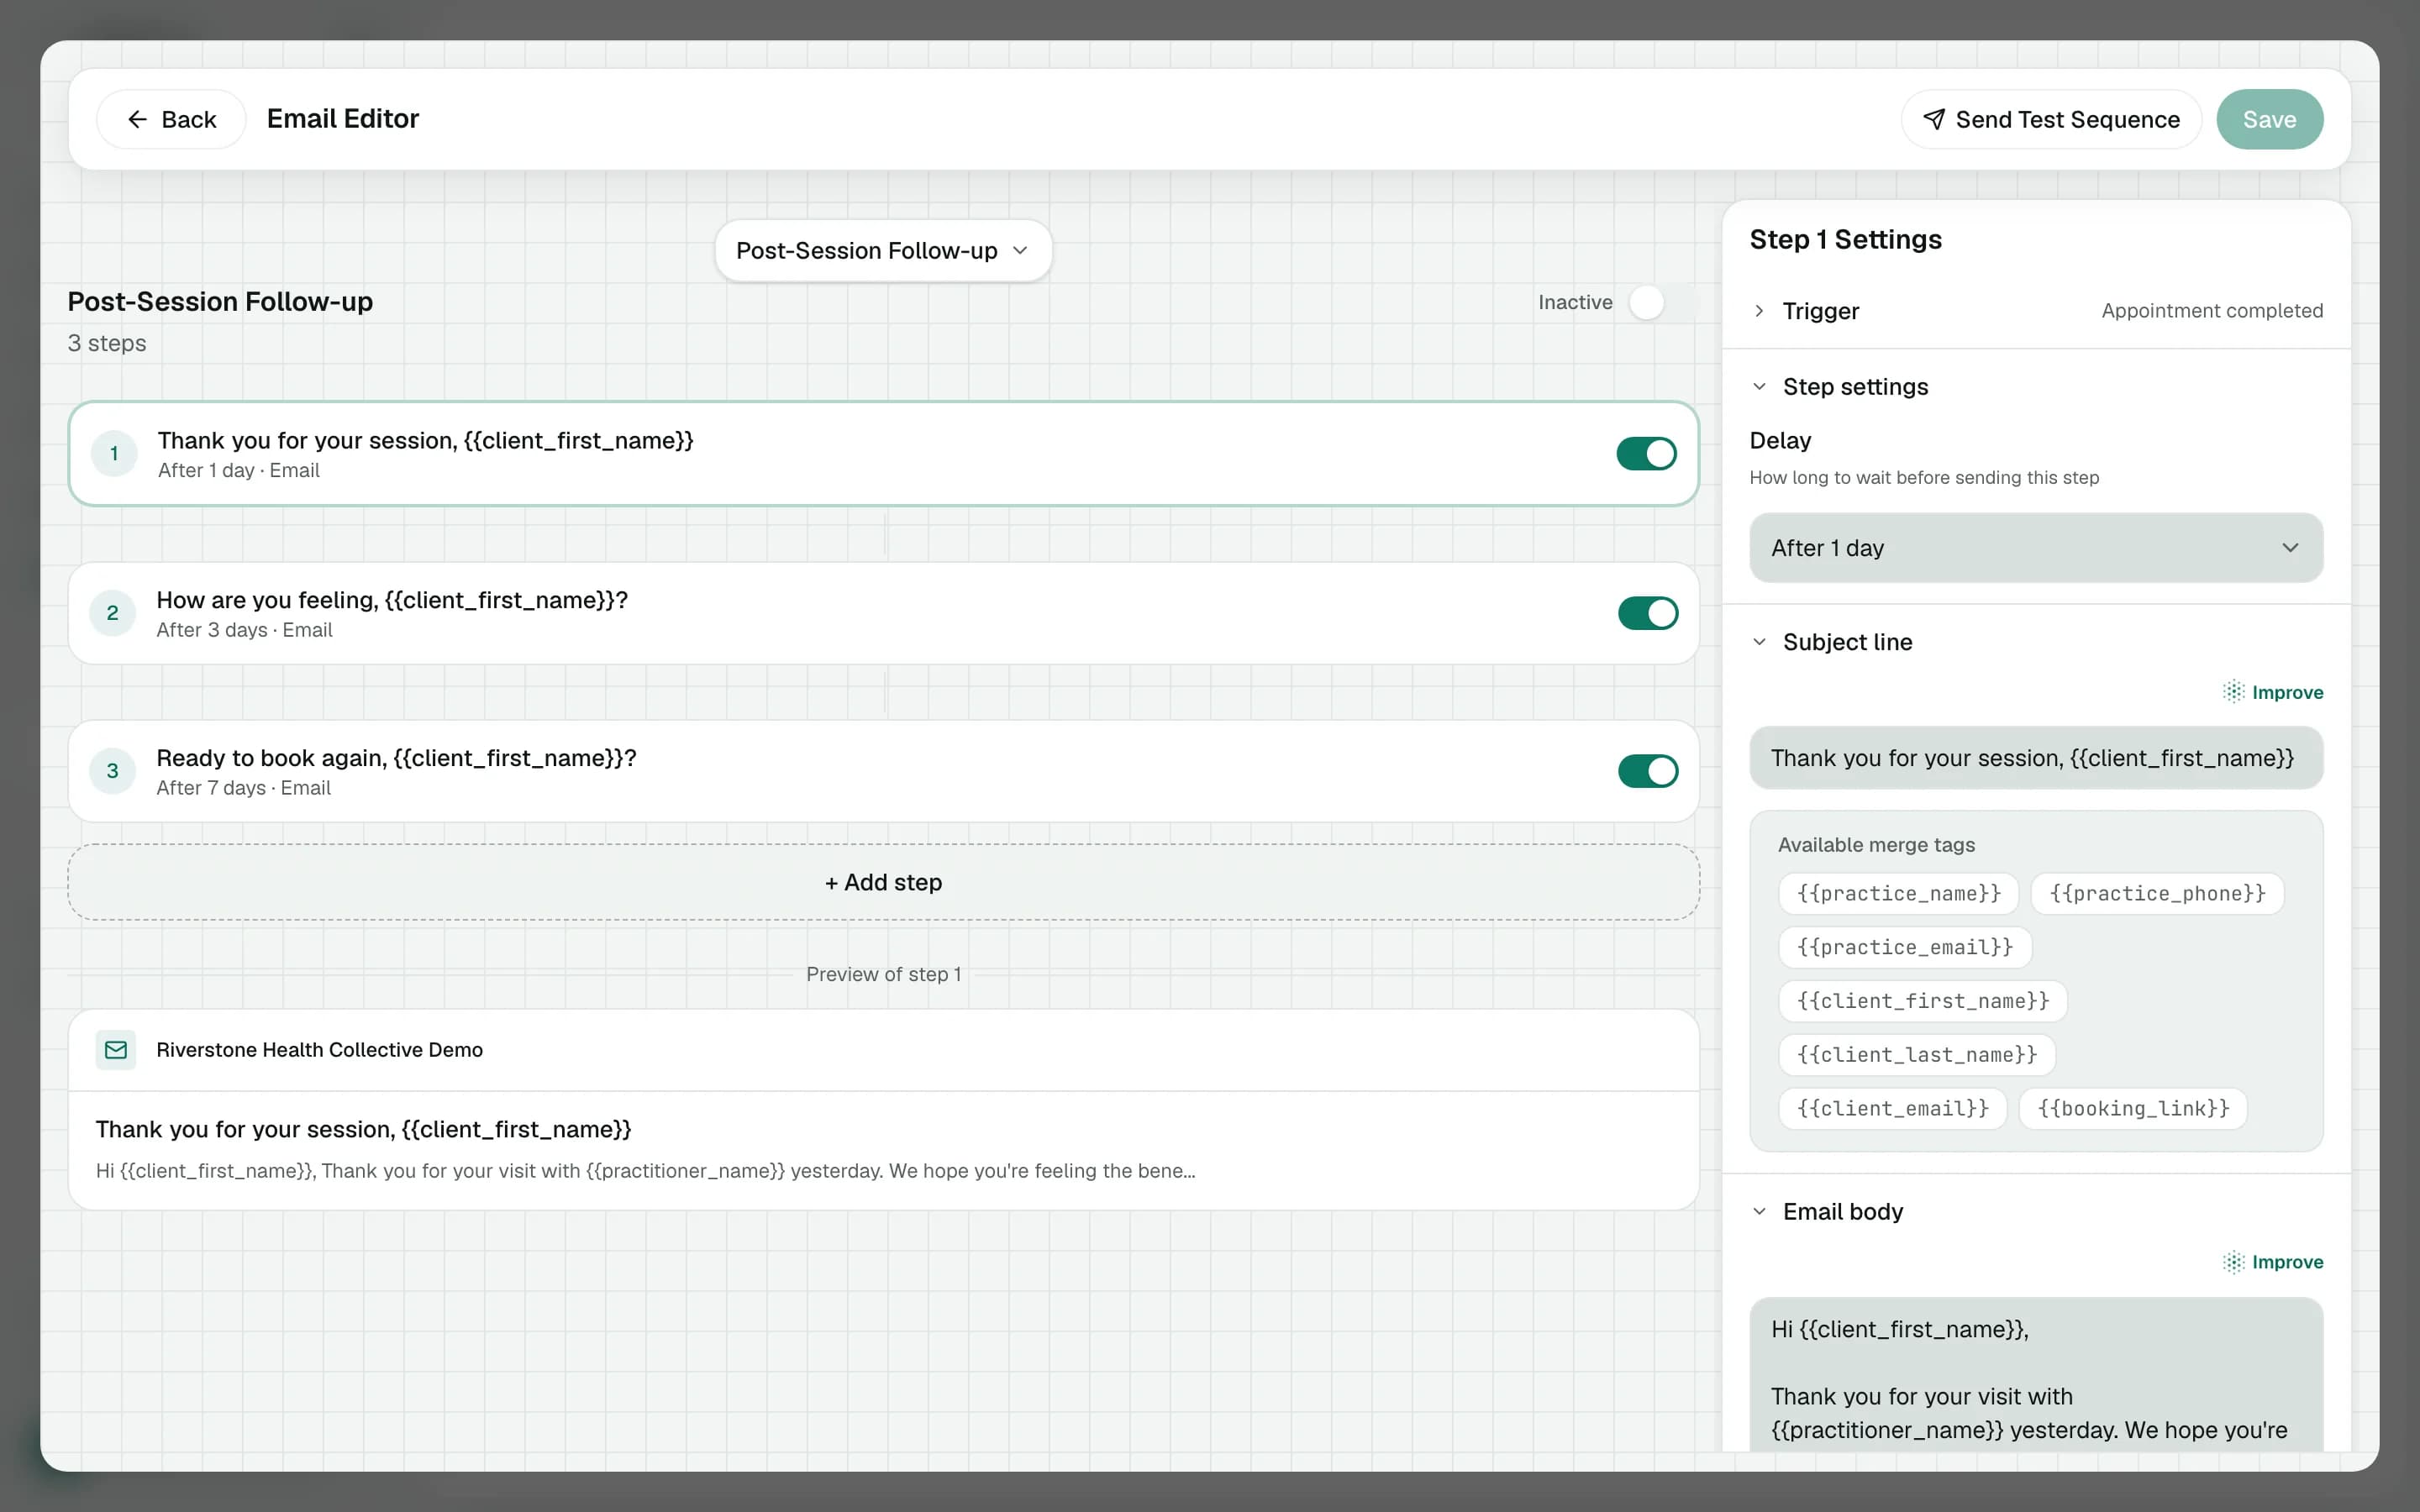Click the '3 steps' count text
This screenshot has height=1512, width=2420.
click(106, 343)
